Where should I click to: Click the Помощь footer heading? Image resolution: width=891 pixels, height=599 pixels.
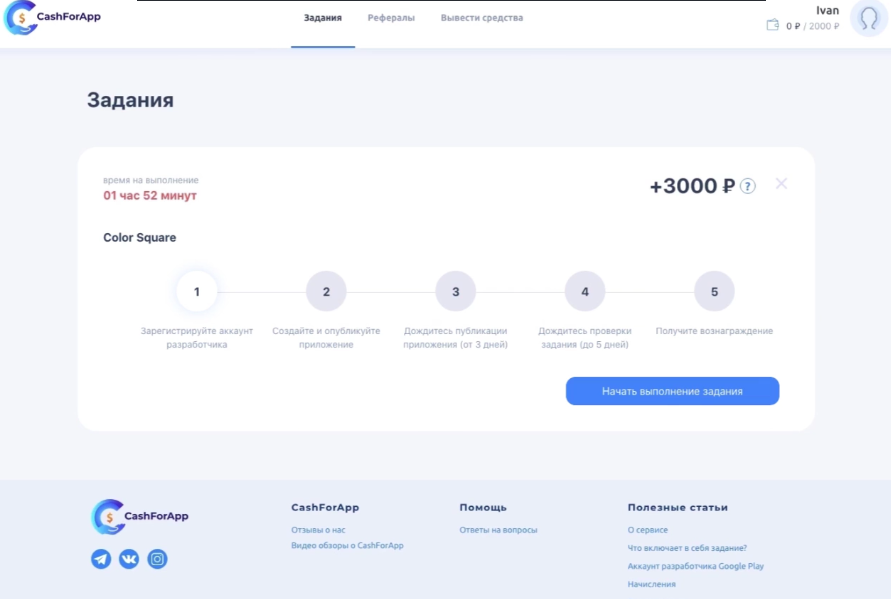[x=483, y=508]
